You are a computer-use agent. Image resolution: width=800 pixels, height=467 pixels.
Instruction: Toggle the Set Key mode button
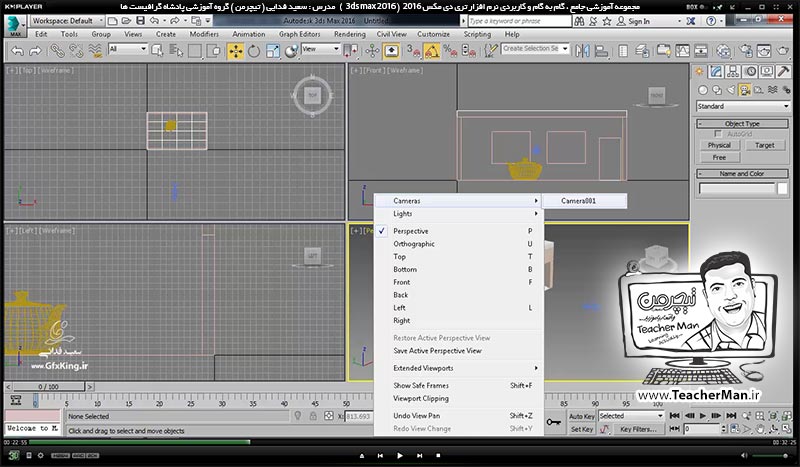click(582, 429)
